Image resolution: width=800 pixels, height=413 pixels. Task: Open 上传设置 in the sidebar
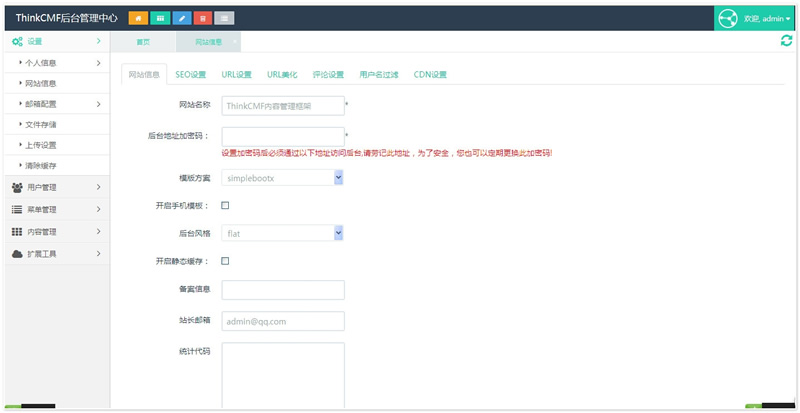coord(41,145)
